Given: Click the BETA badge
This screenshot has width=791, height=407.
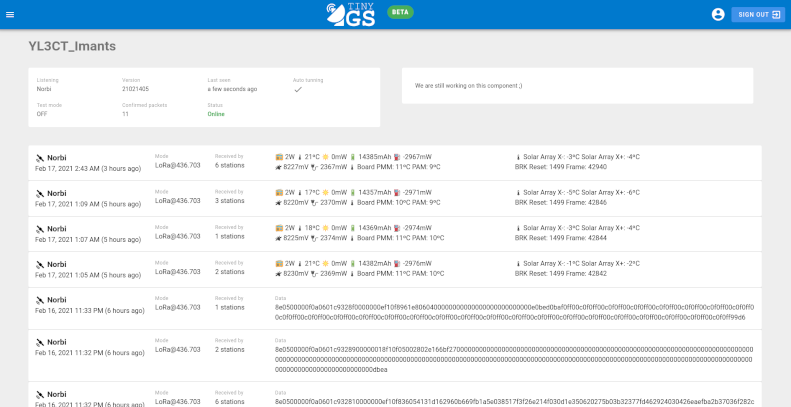Looking at the screenshot, I should 401,13.
